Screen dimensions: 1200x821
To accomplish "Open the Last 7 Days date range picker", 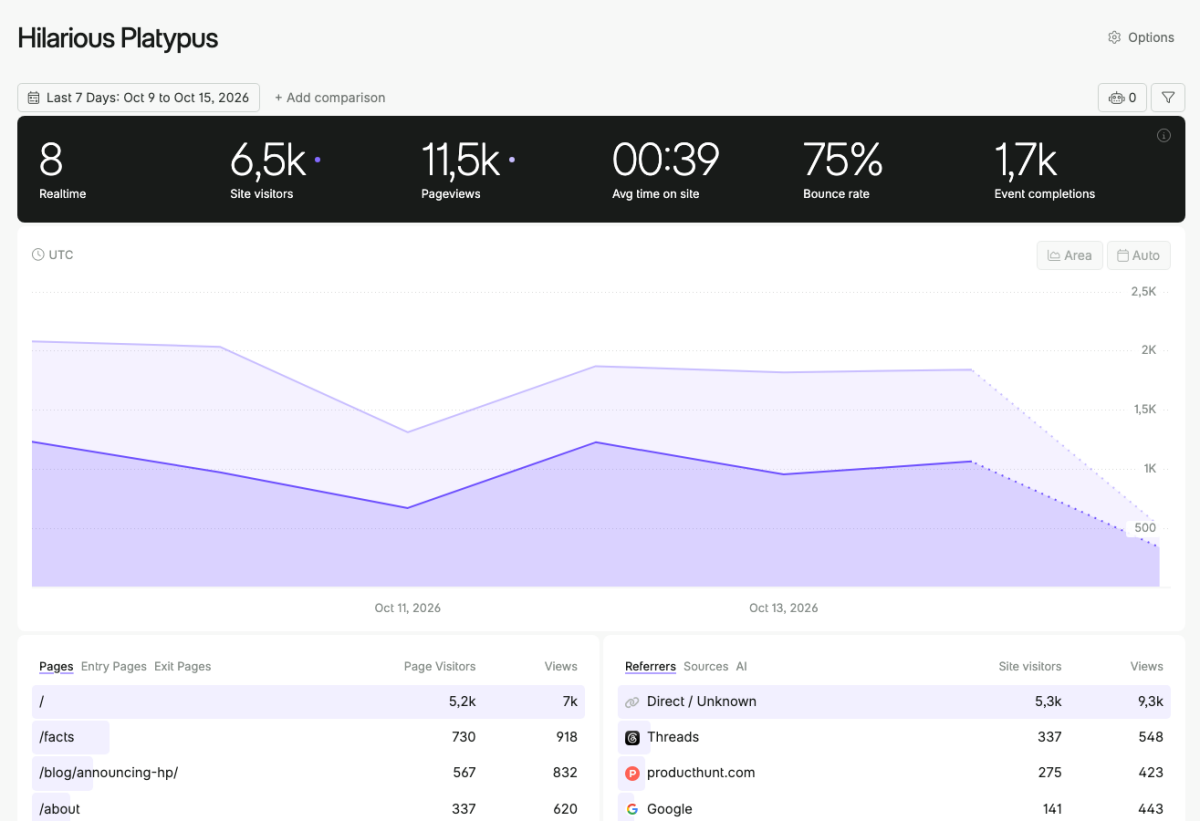I will (x=139, y=97).
